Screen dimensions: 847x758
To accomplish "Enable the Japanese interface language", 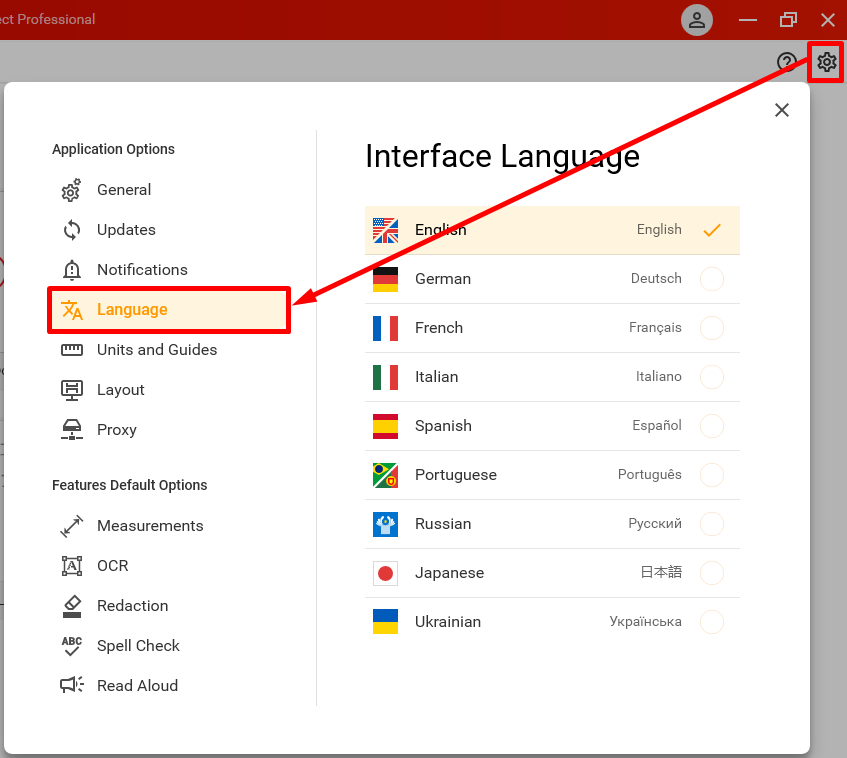I will tap(712, 573).
